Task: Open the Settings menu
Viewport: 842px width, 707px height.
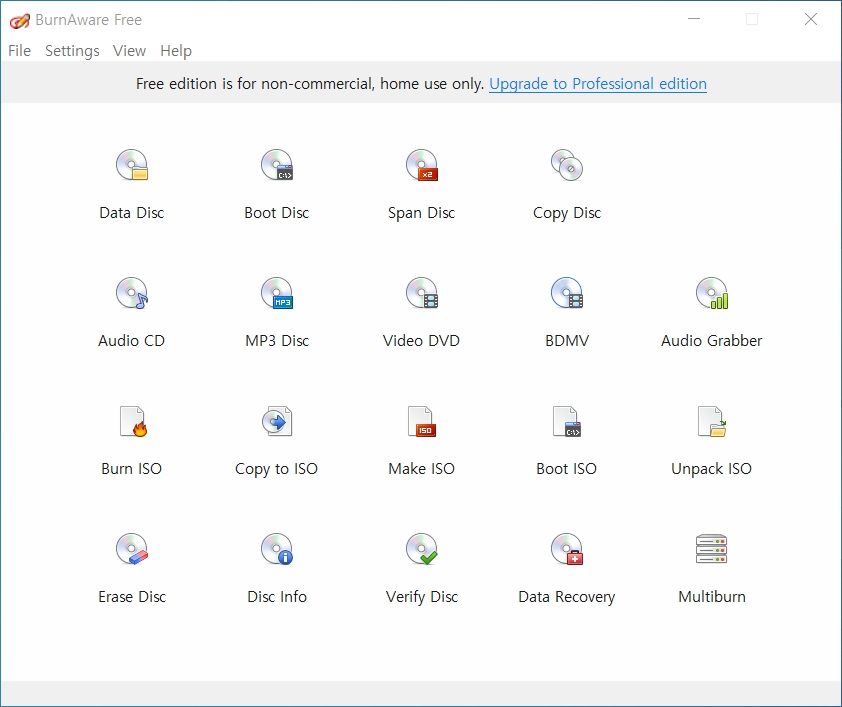Action: [72, 50]
